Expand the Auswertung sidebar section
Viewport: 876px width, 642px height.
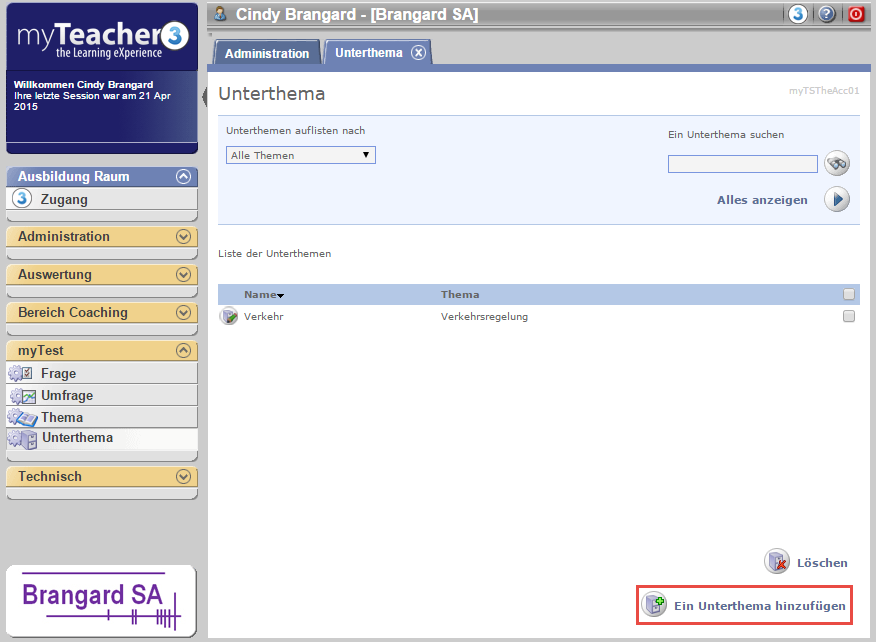pos(182,275)
